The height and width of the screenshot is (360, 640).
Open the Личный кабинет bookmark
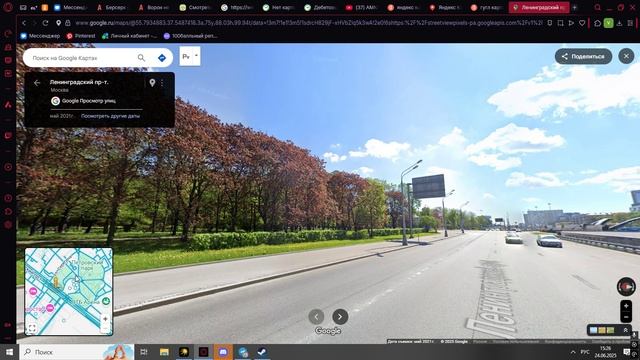coord(129,36)
